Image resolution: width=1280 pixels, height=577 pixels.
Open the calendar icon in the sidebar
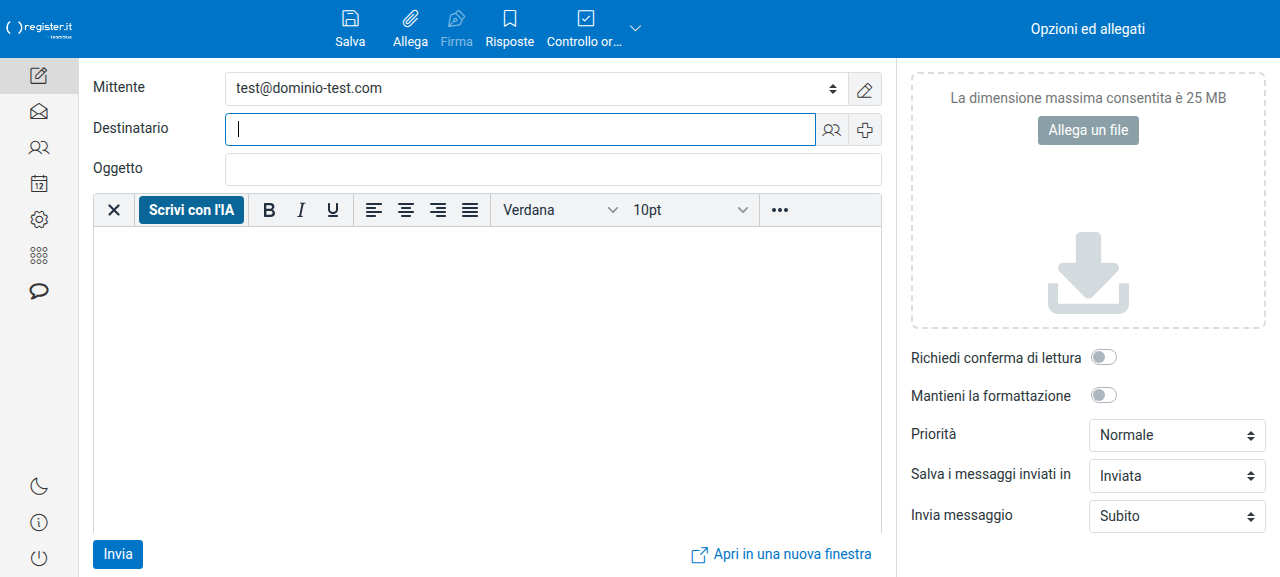[39, 183]
